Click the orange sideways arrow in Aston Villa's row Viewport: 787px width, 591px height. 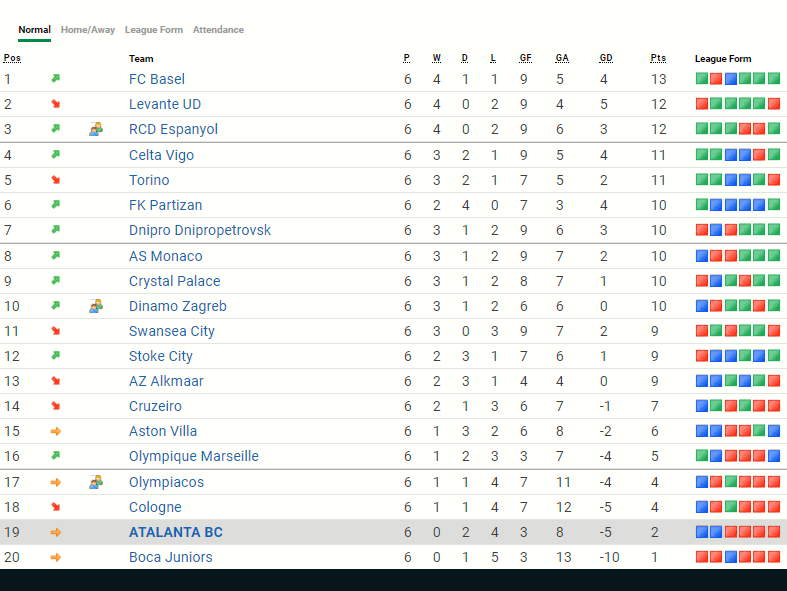pyautogui.click(x=56, y=431)
